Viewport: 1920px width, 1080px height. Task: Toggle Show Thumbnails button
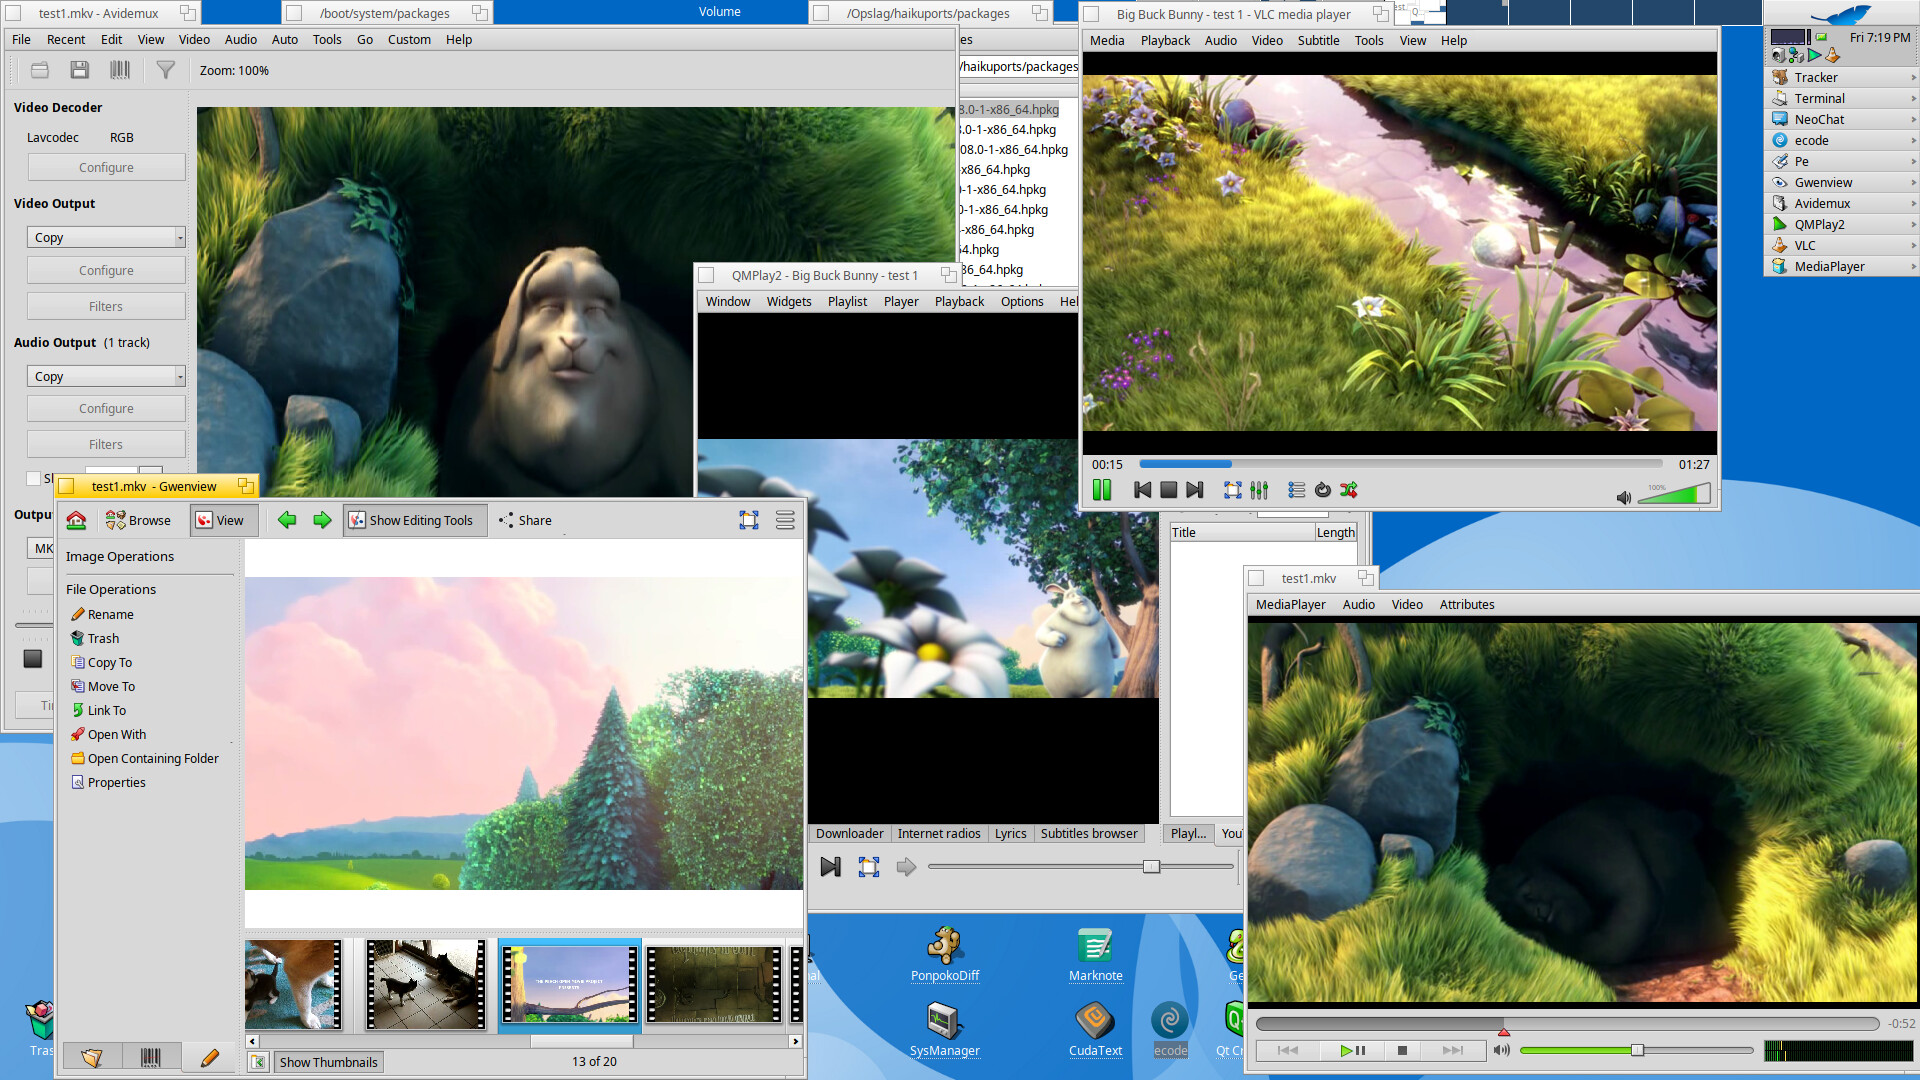click(x=328, y=1062)
